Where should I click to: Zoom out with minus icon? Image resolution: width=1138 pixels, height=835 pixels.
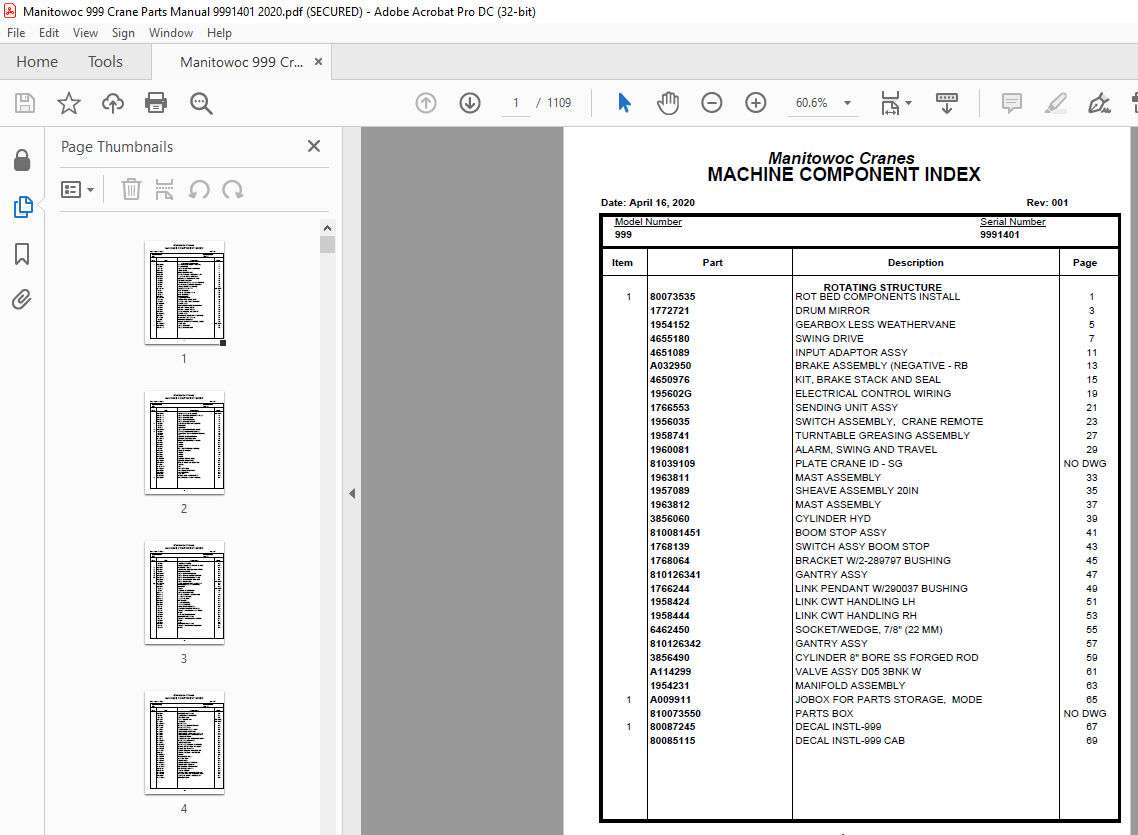[712, 103]
